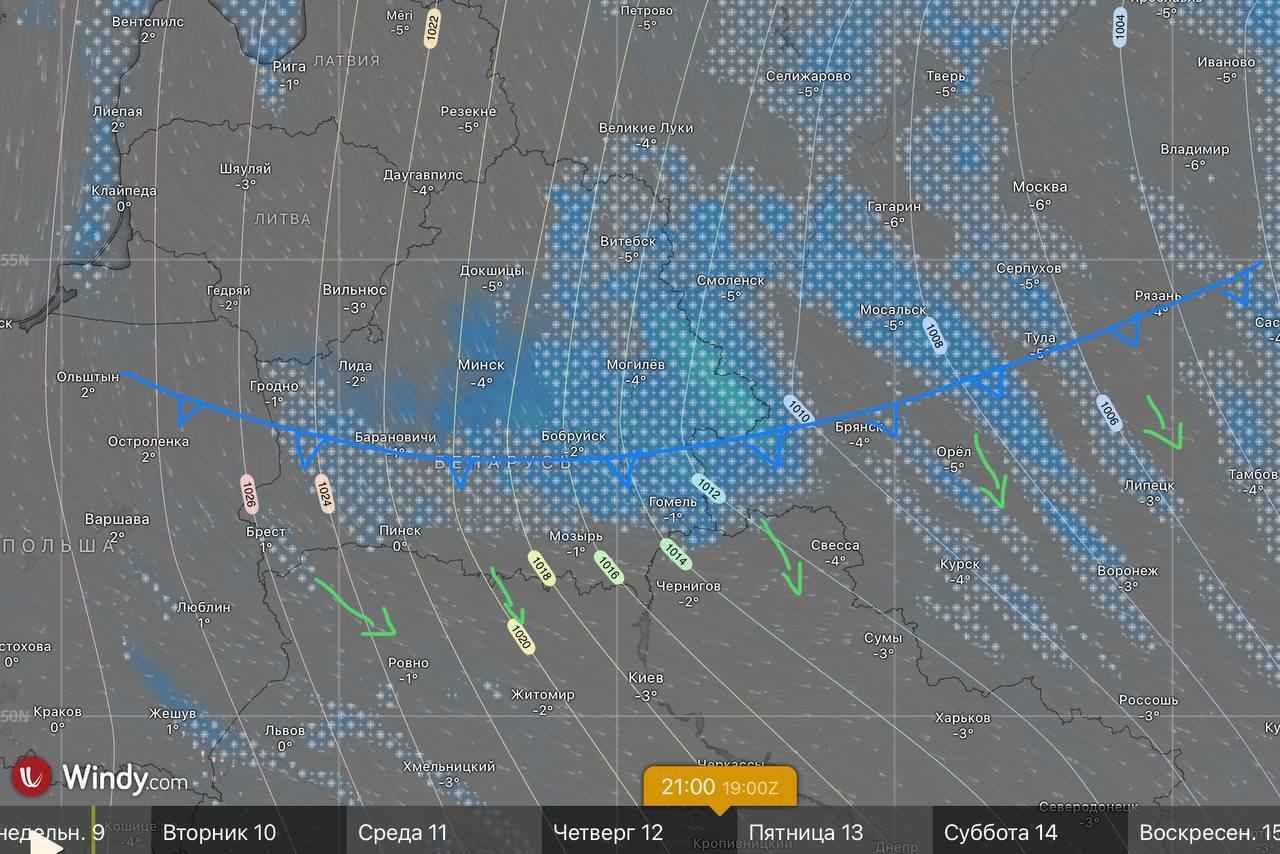This screenshot has width=1280, height=854.
Task: Open the forecast for Харьков
Action: pyautogui.click(x=962, y=718)
